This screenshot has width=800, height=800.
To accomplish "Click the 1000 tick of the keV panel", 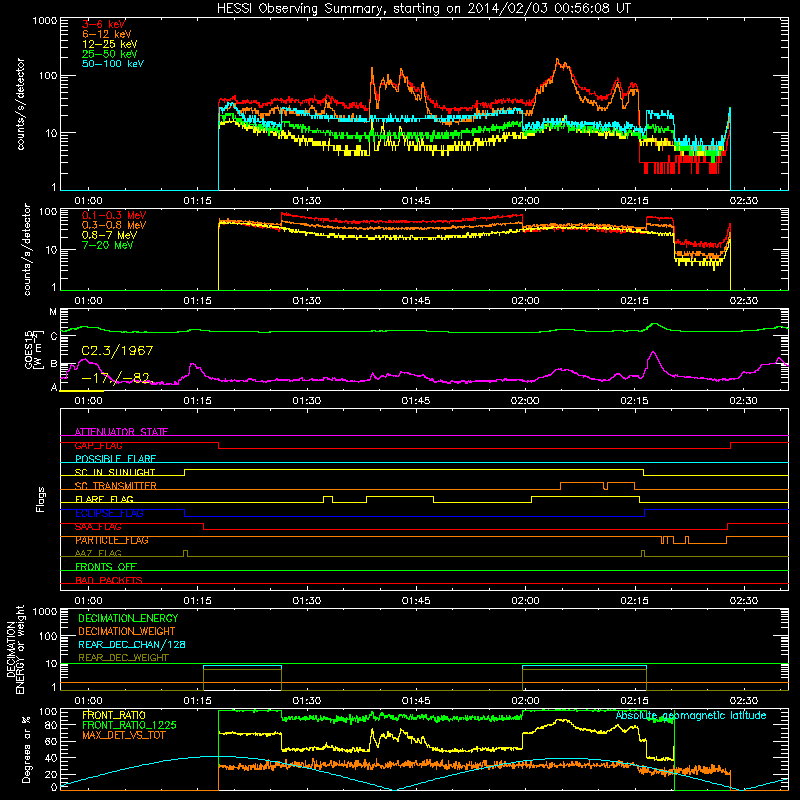I will click(44, 21).
